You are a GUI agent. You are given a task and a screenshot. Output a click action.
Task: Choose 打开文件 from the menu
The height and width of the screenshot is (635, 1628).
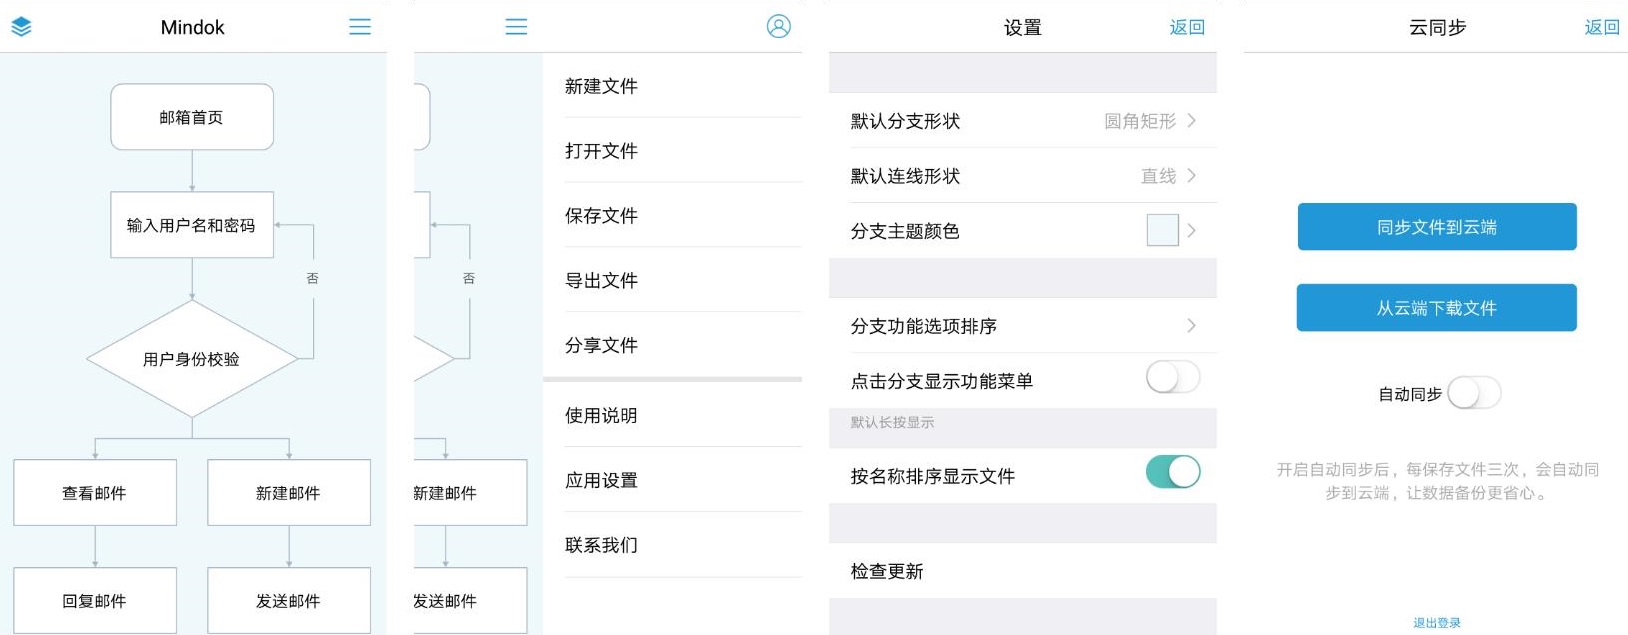(672, 151)
